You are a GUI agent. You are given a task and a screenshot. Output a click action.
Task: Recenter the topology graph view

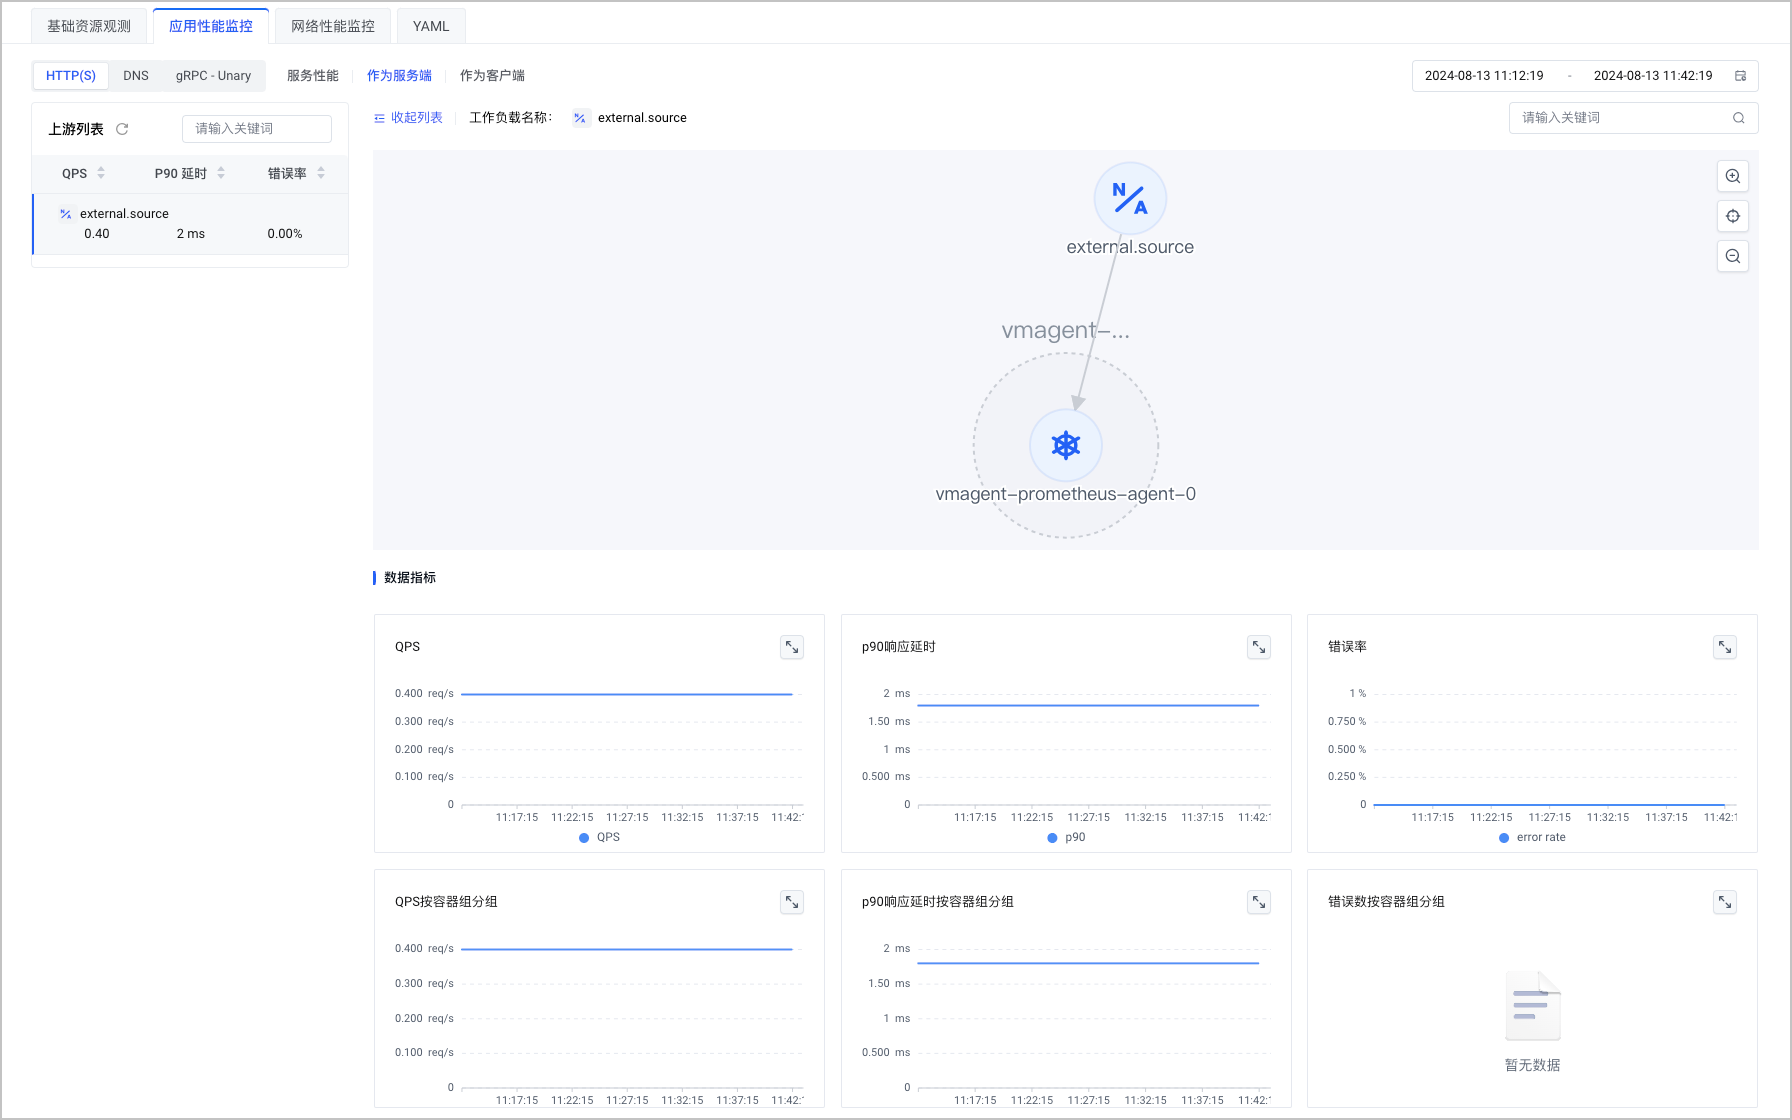click(x=1733, y=216)
